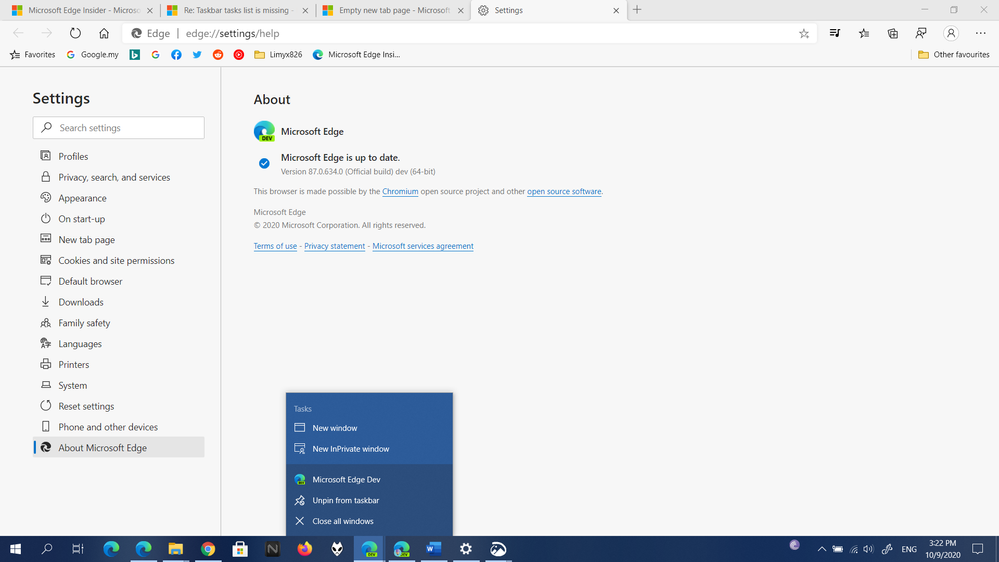Open the Action Center notifications
The image size is (999, 562).
978,549
